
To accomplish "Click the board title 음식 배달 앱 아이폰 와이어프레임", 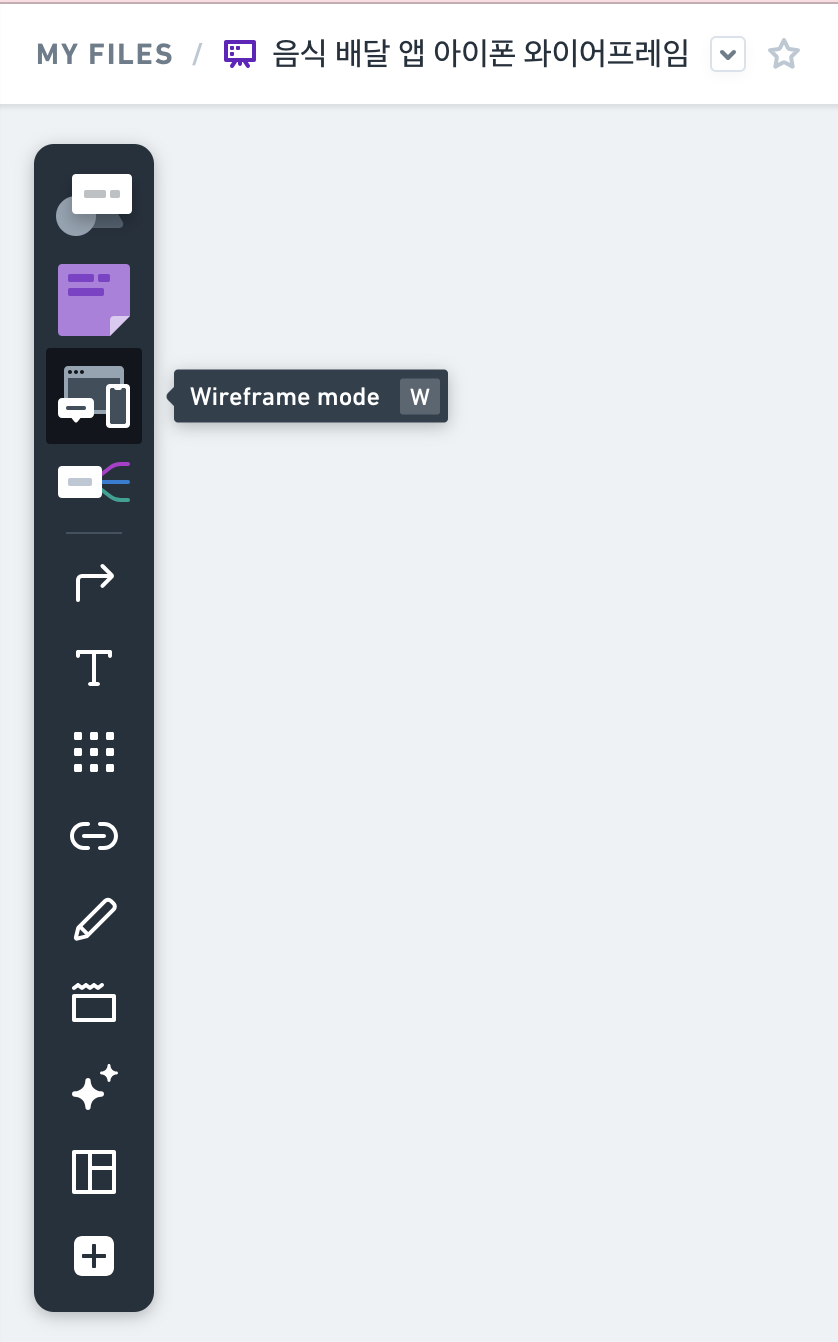I will 480,53.
